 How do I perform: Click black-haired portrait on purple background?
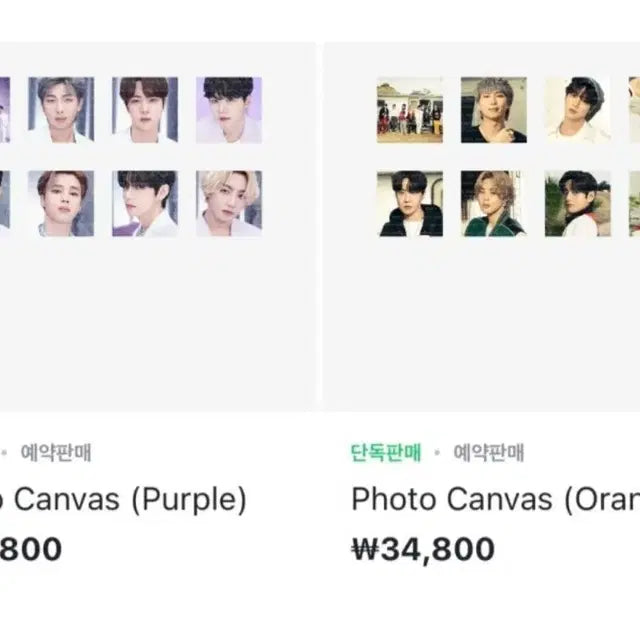coord(228,109)
